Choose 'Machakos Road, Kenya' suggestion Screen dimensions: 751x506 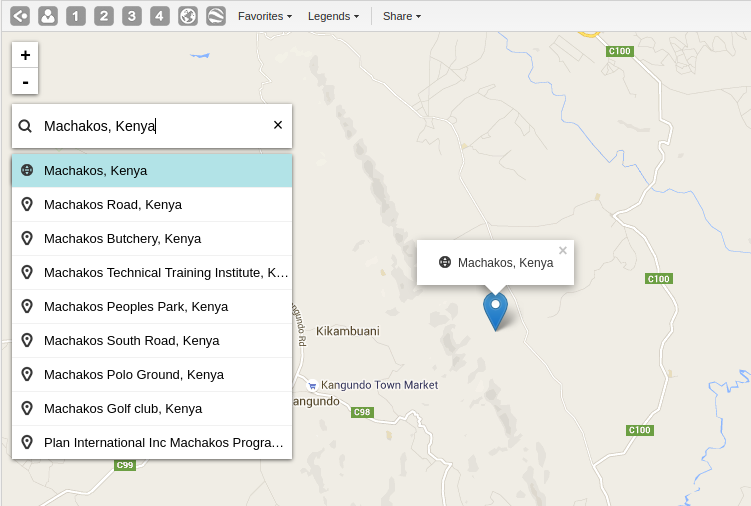pos(152,205)
